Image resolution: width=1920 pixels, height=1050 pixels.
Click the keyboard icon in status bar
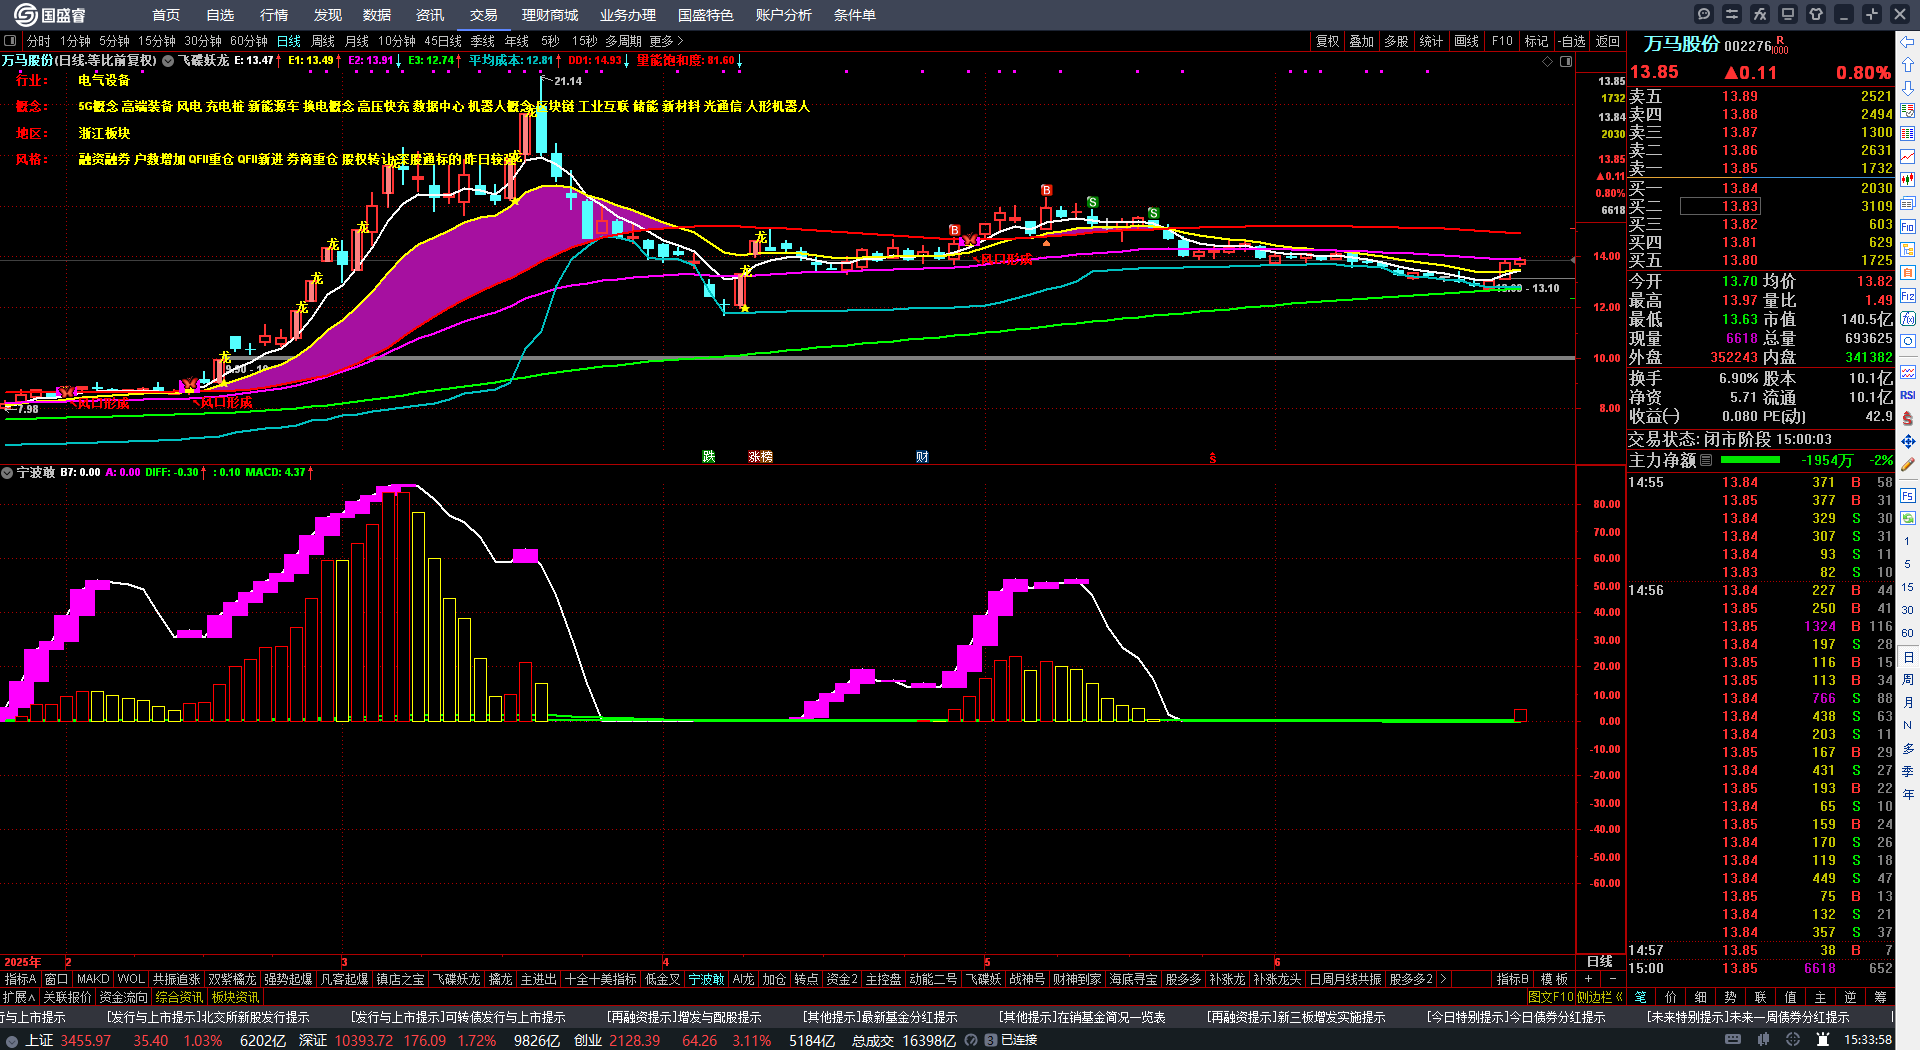tap(1733, 1040)
